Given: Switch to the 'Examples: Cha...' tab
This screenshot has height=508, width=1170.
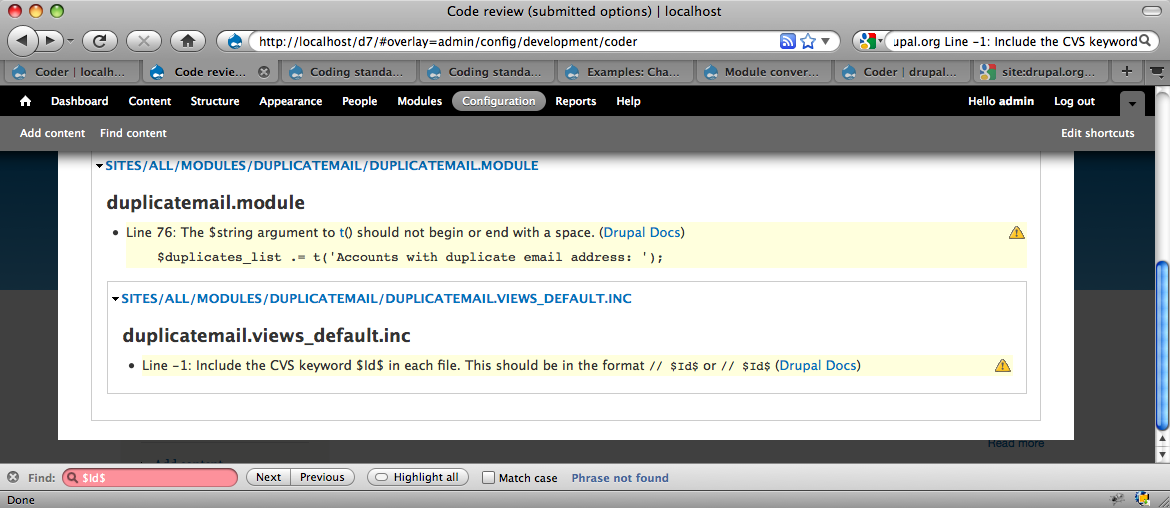Looking at the screenshot, I should (625, 72).
